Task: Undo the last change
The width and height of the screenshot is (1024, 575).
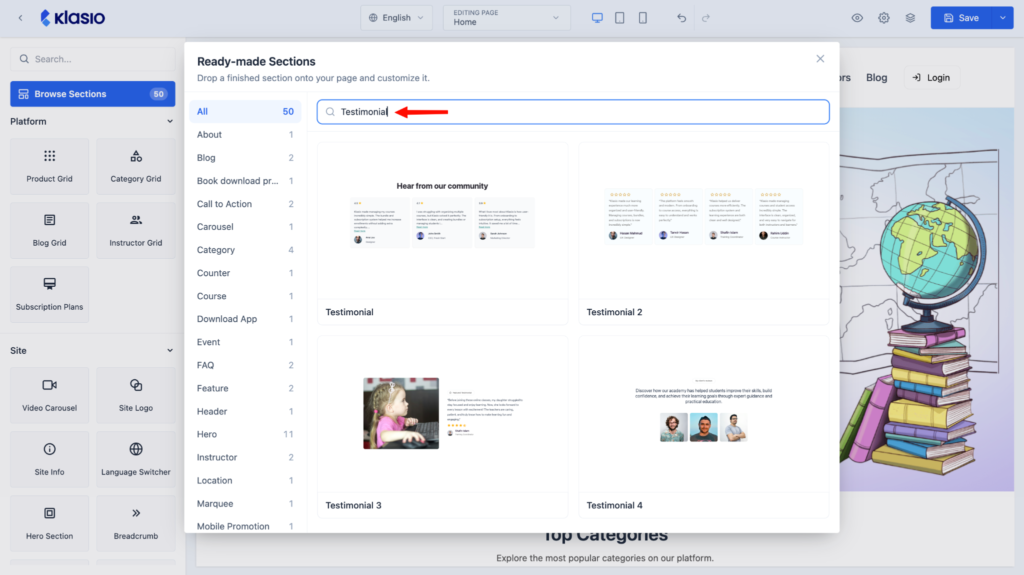Action: coord(681,18)
